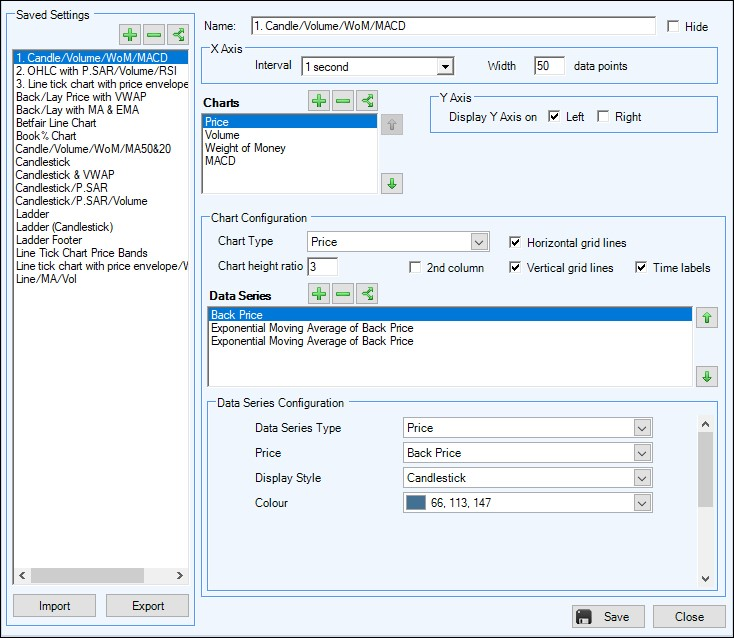
Task: Add a data series with plus icon
Action: (319, 294)
